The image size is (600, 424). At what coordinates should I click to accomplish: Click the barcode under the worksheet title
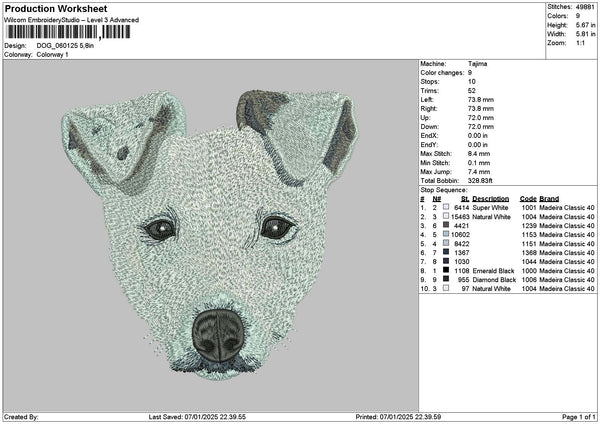pyautogui.click(x=67, y=32)
